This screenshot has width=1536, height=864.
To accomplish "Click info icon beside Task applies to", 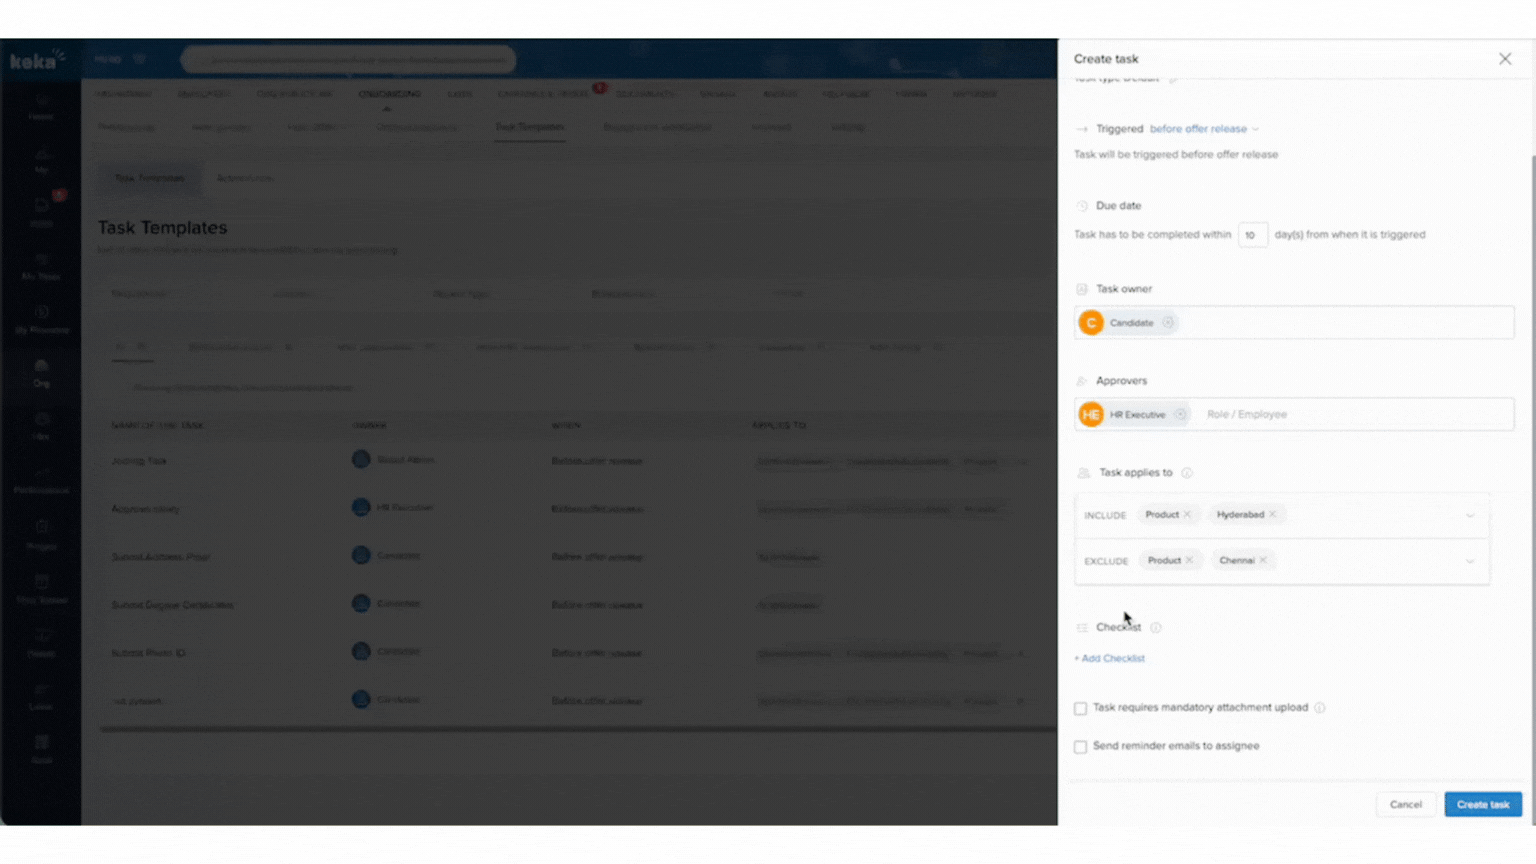I will click(x=1187, y=473).
